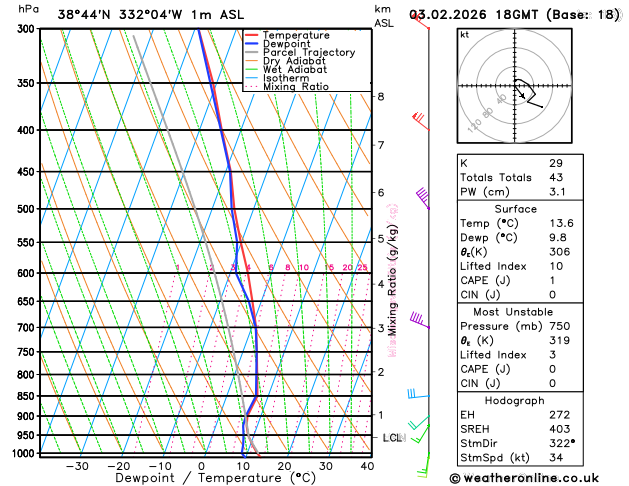Click the 850 hPa pressure label

click(28, 396)
